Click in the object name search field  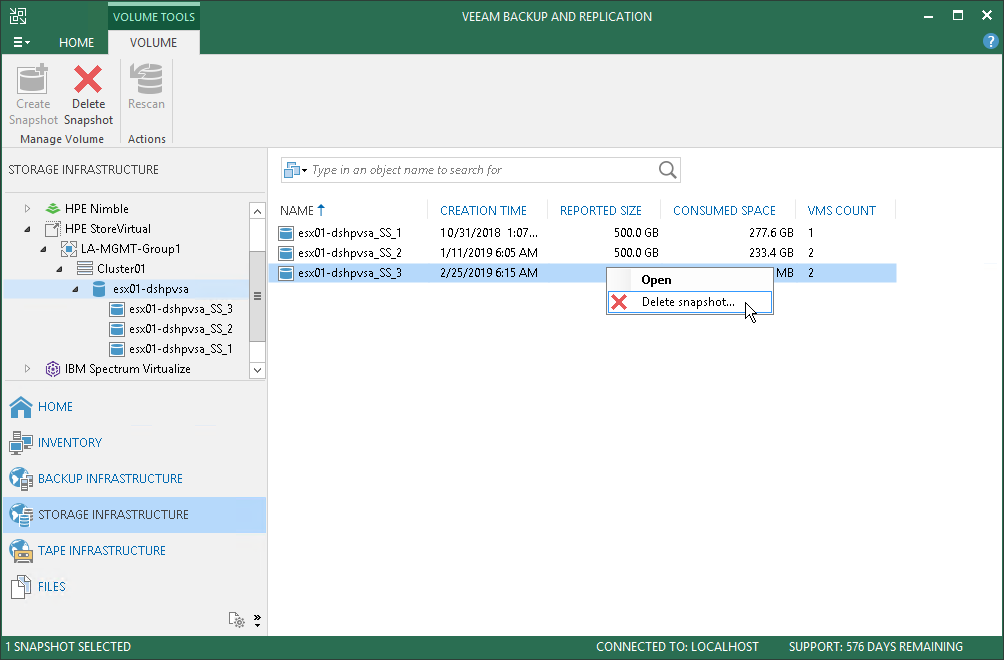(483, 170)
